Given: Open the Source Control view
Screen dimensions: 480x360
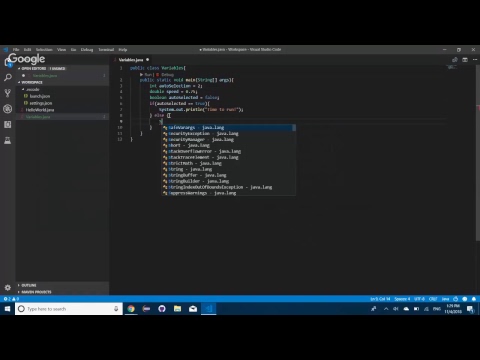Looking at the screenshot, I should click(8, 93).
